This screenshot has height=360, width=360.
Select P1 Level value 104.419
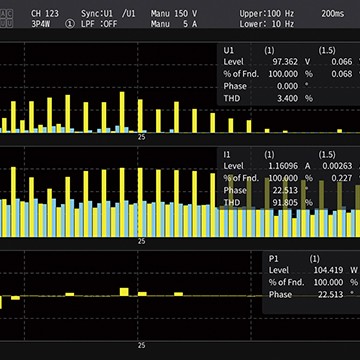pos(328,270)
